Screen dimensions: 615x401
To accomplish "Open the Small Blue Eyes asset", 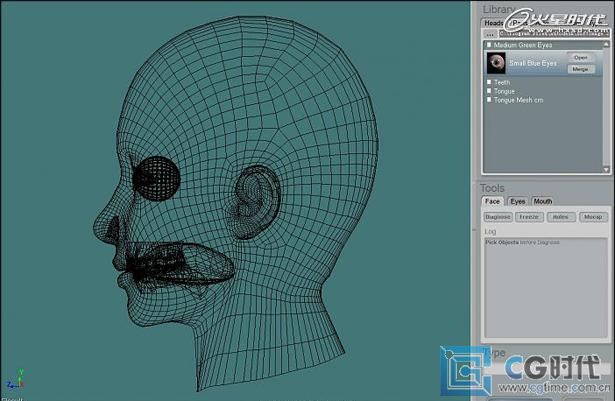I will click(581, 58).
